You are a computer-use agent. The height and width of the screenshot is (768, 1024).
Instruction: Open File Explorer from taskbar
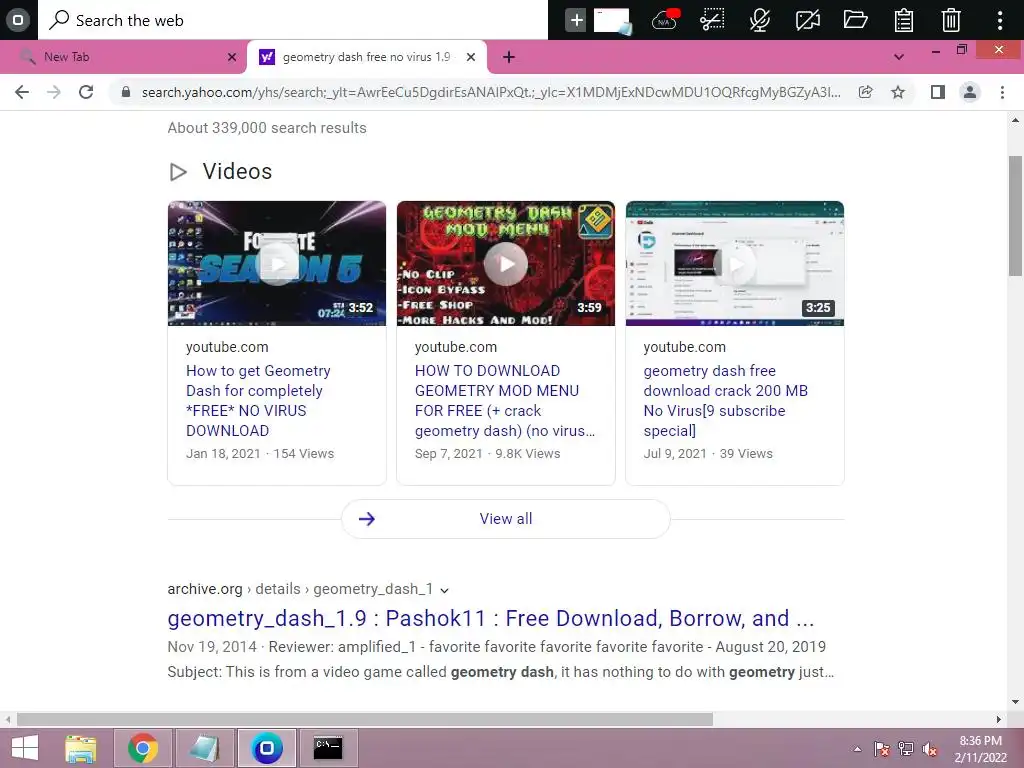coord(81,748)
